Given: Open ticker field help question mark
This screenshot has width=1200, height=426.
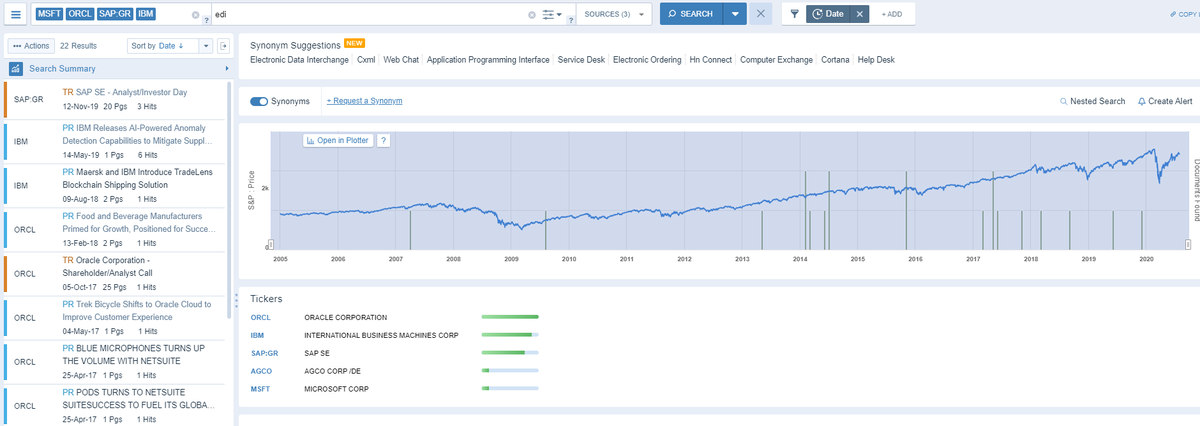Looking at the screenshot, I should (x=206, y=20).
